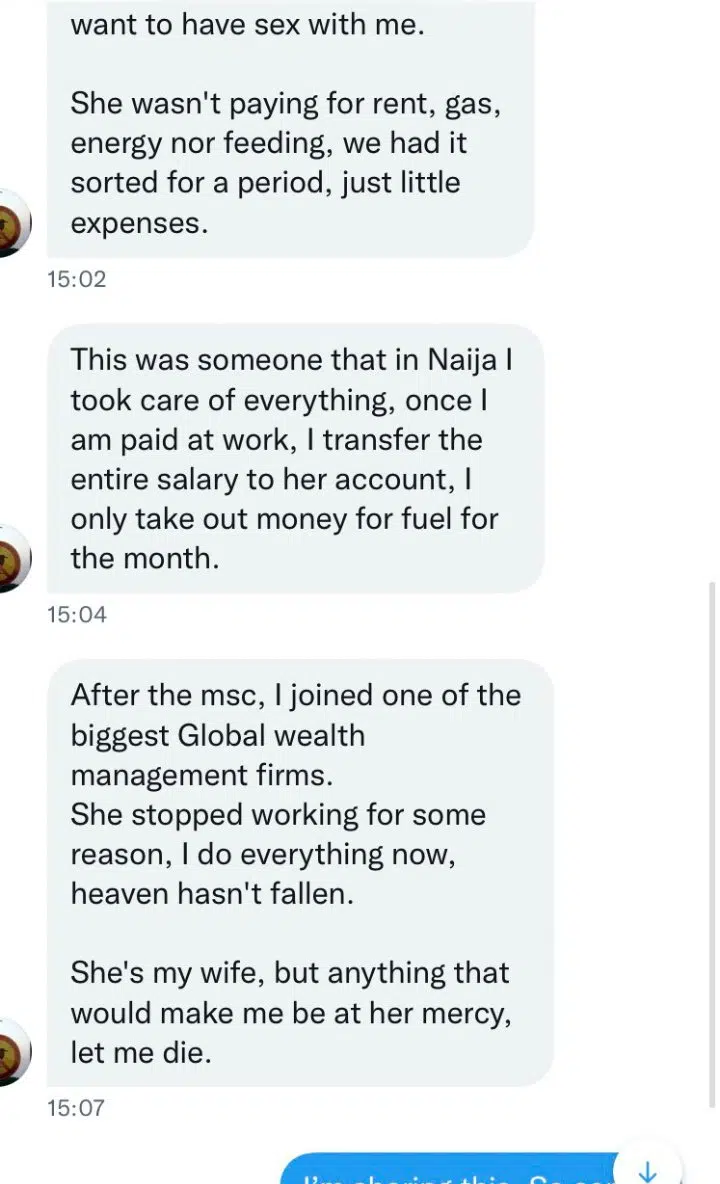
Task: Click the line "biggest Global wealth"
Action: pos(217,735)
